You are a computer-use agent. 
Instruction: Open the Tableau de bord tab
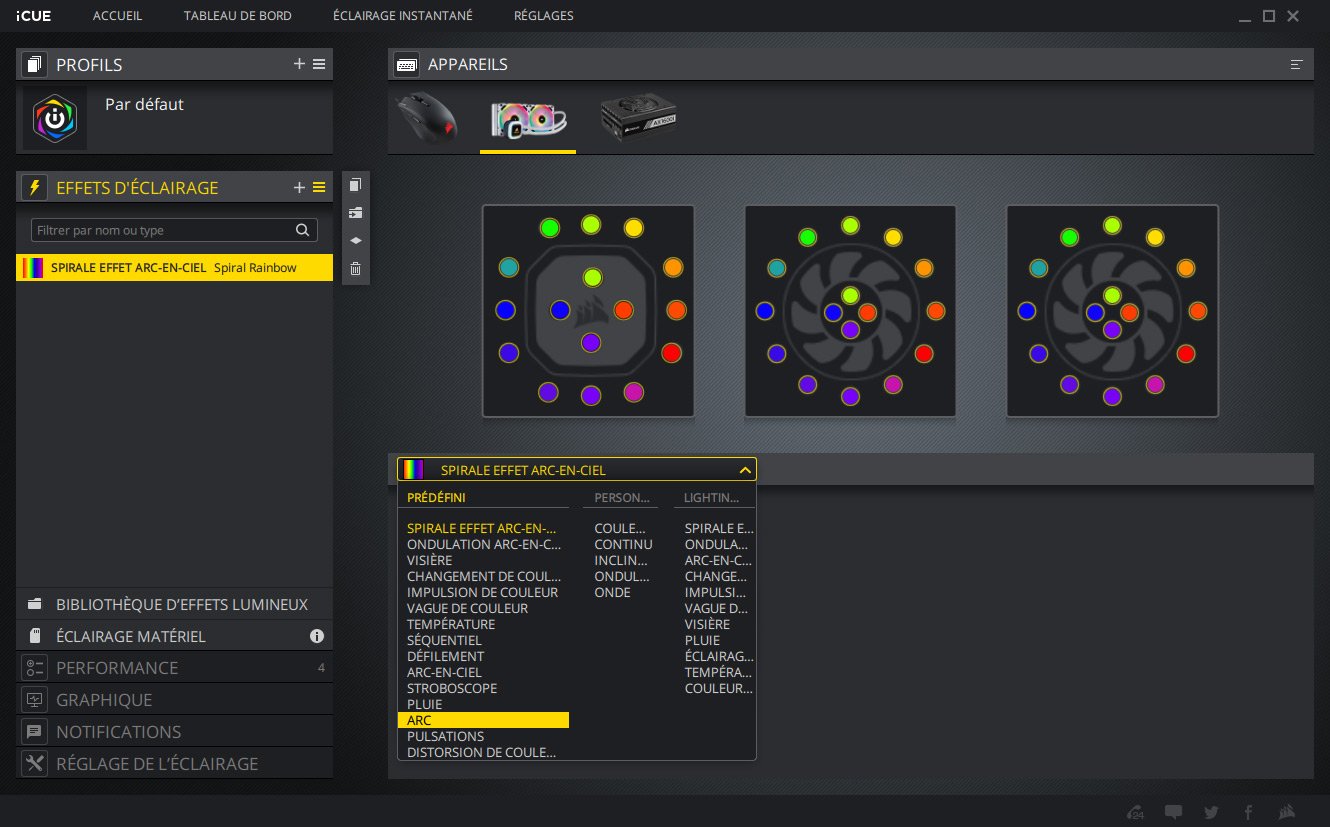click(238, 16)
